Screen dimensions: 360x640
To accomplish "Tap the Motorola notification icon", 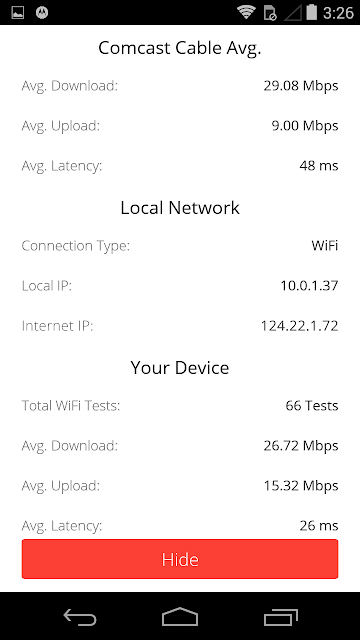I will pyautogui.click(x=42, y=13).
